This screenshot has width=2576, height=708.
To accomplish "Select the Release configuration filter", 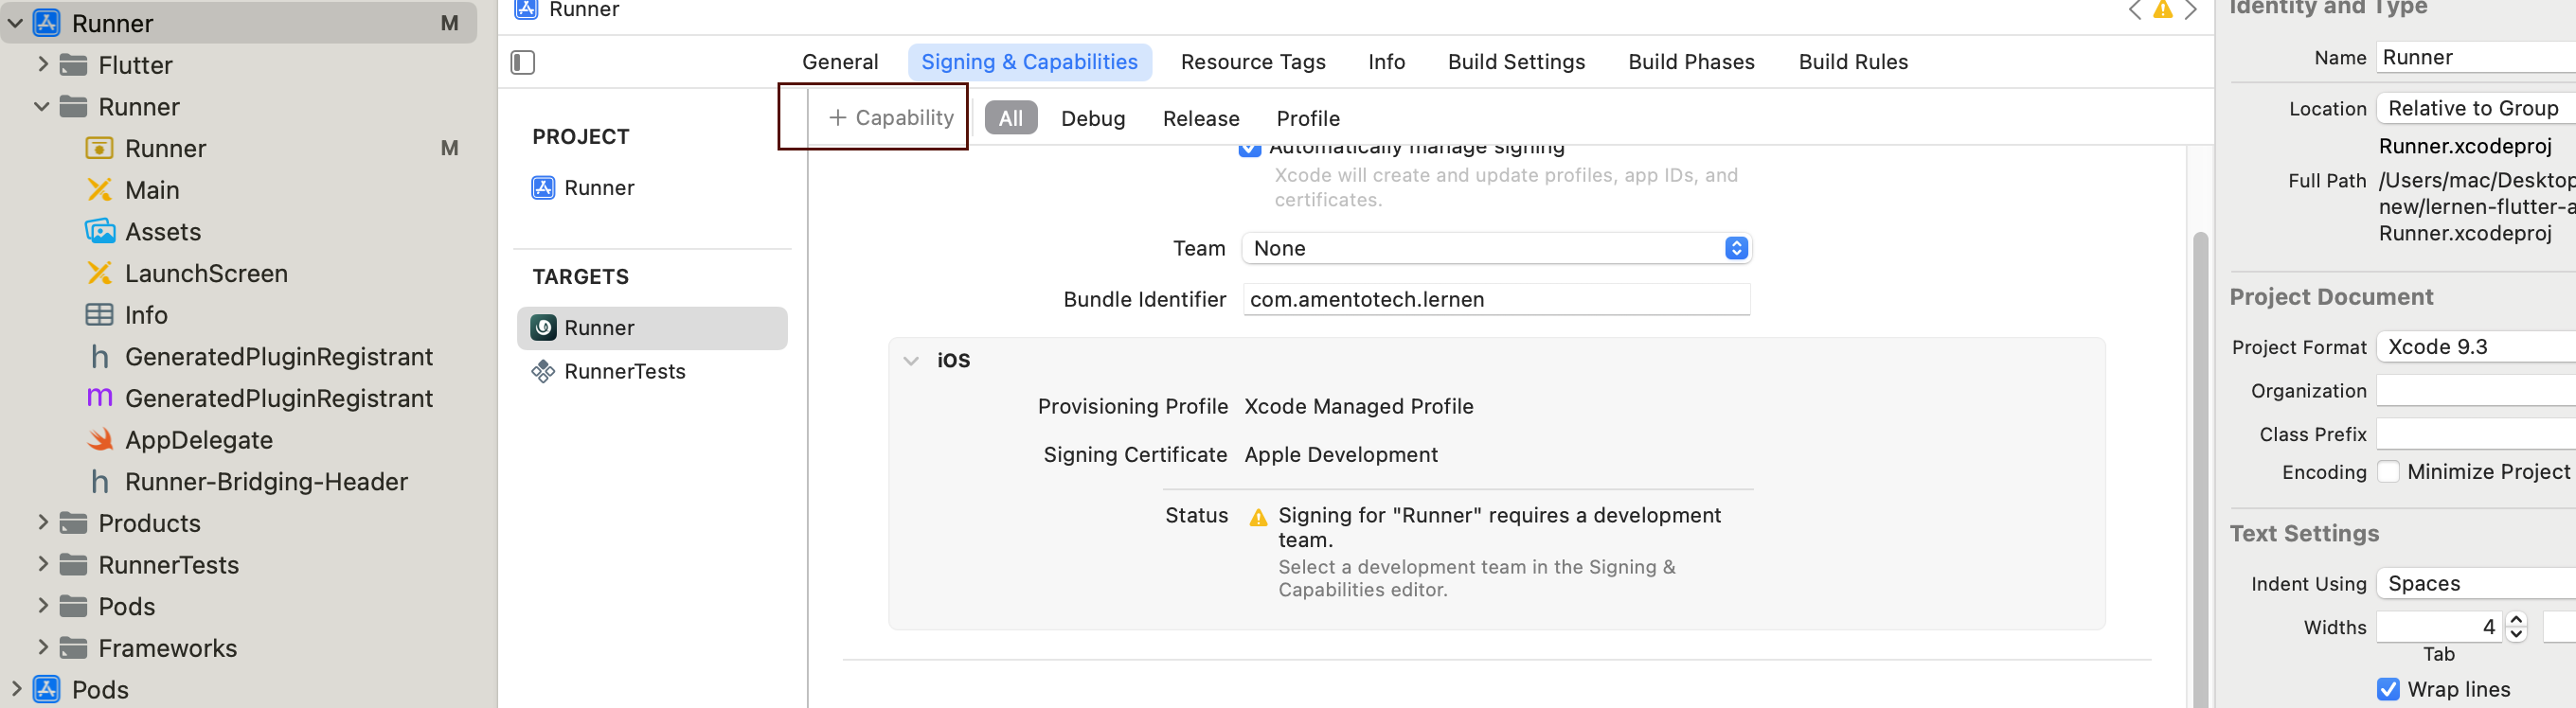I will 1200,118.
